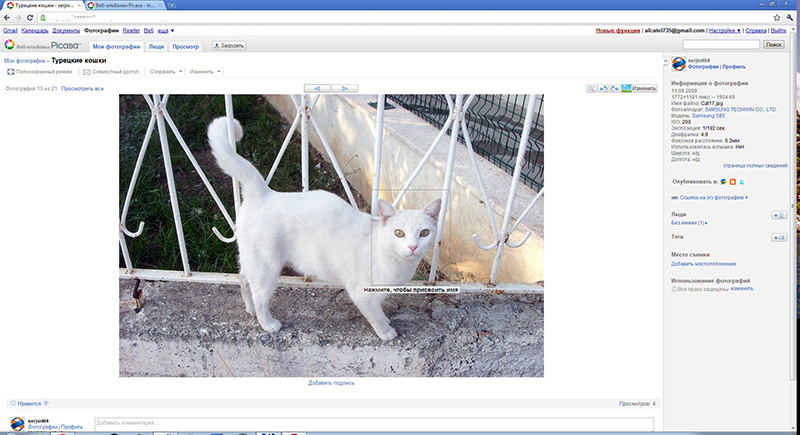This screenshot has height=435, width=800.
Task: Expand the Настройки dropdown
Action: (724, 31)
